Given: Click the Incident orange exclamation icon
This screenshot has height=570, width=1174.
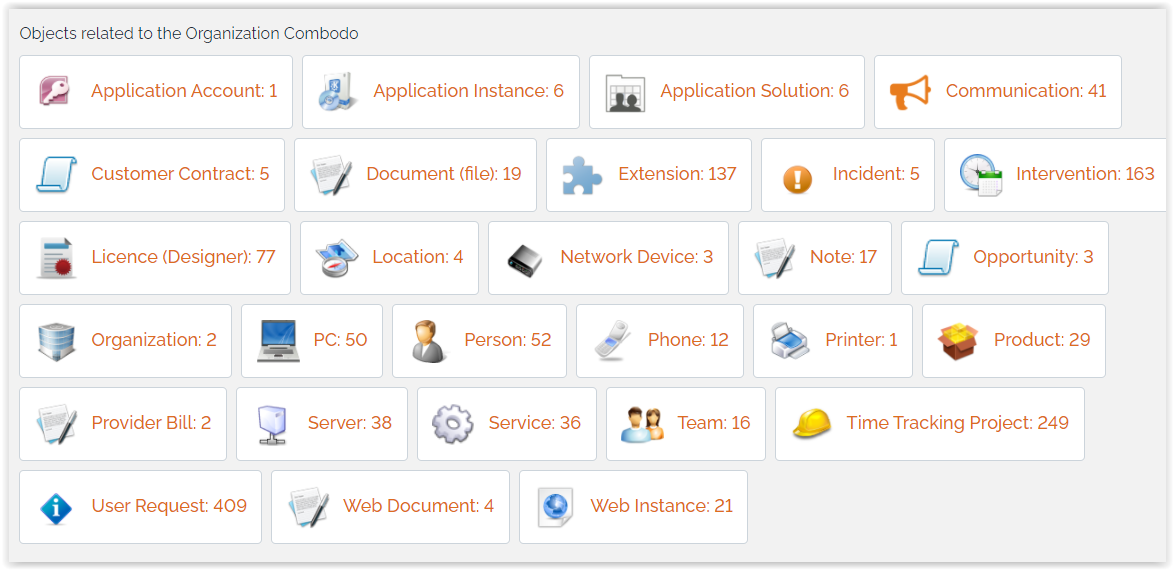Looking at the screenshot, I should 797,178.
